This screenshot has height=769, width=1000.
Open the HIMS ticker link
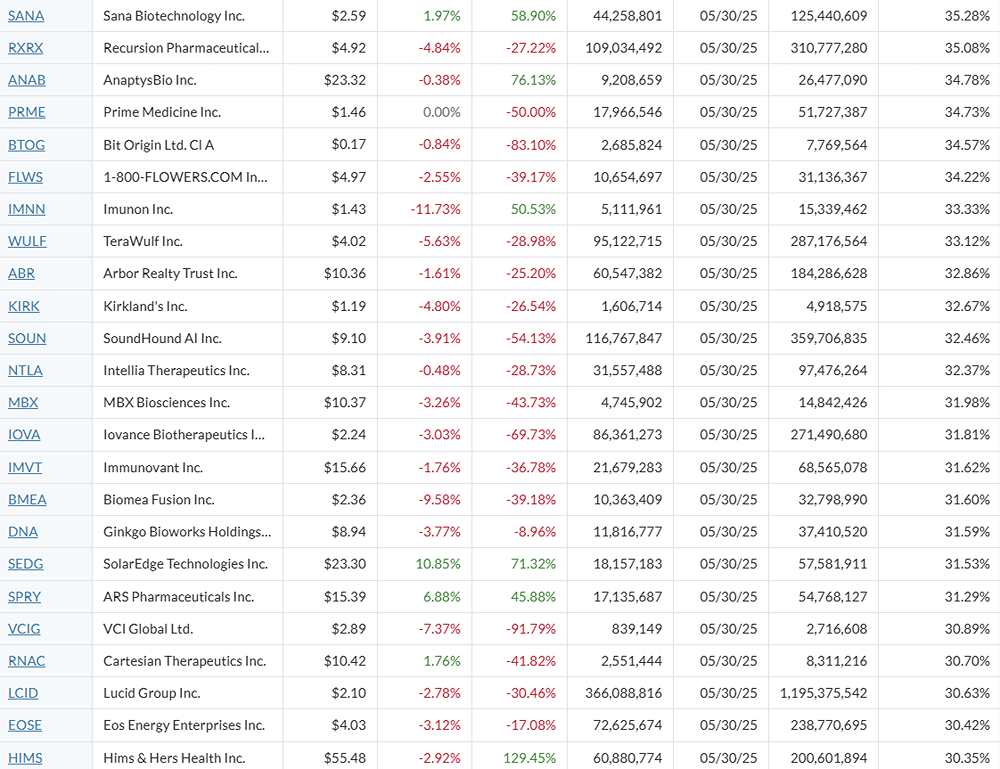coord(26,757)
